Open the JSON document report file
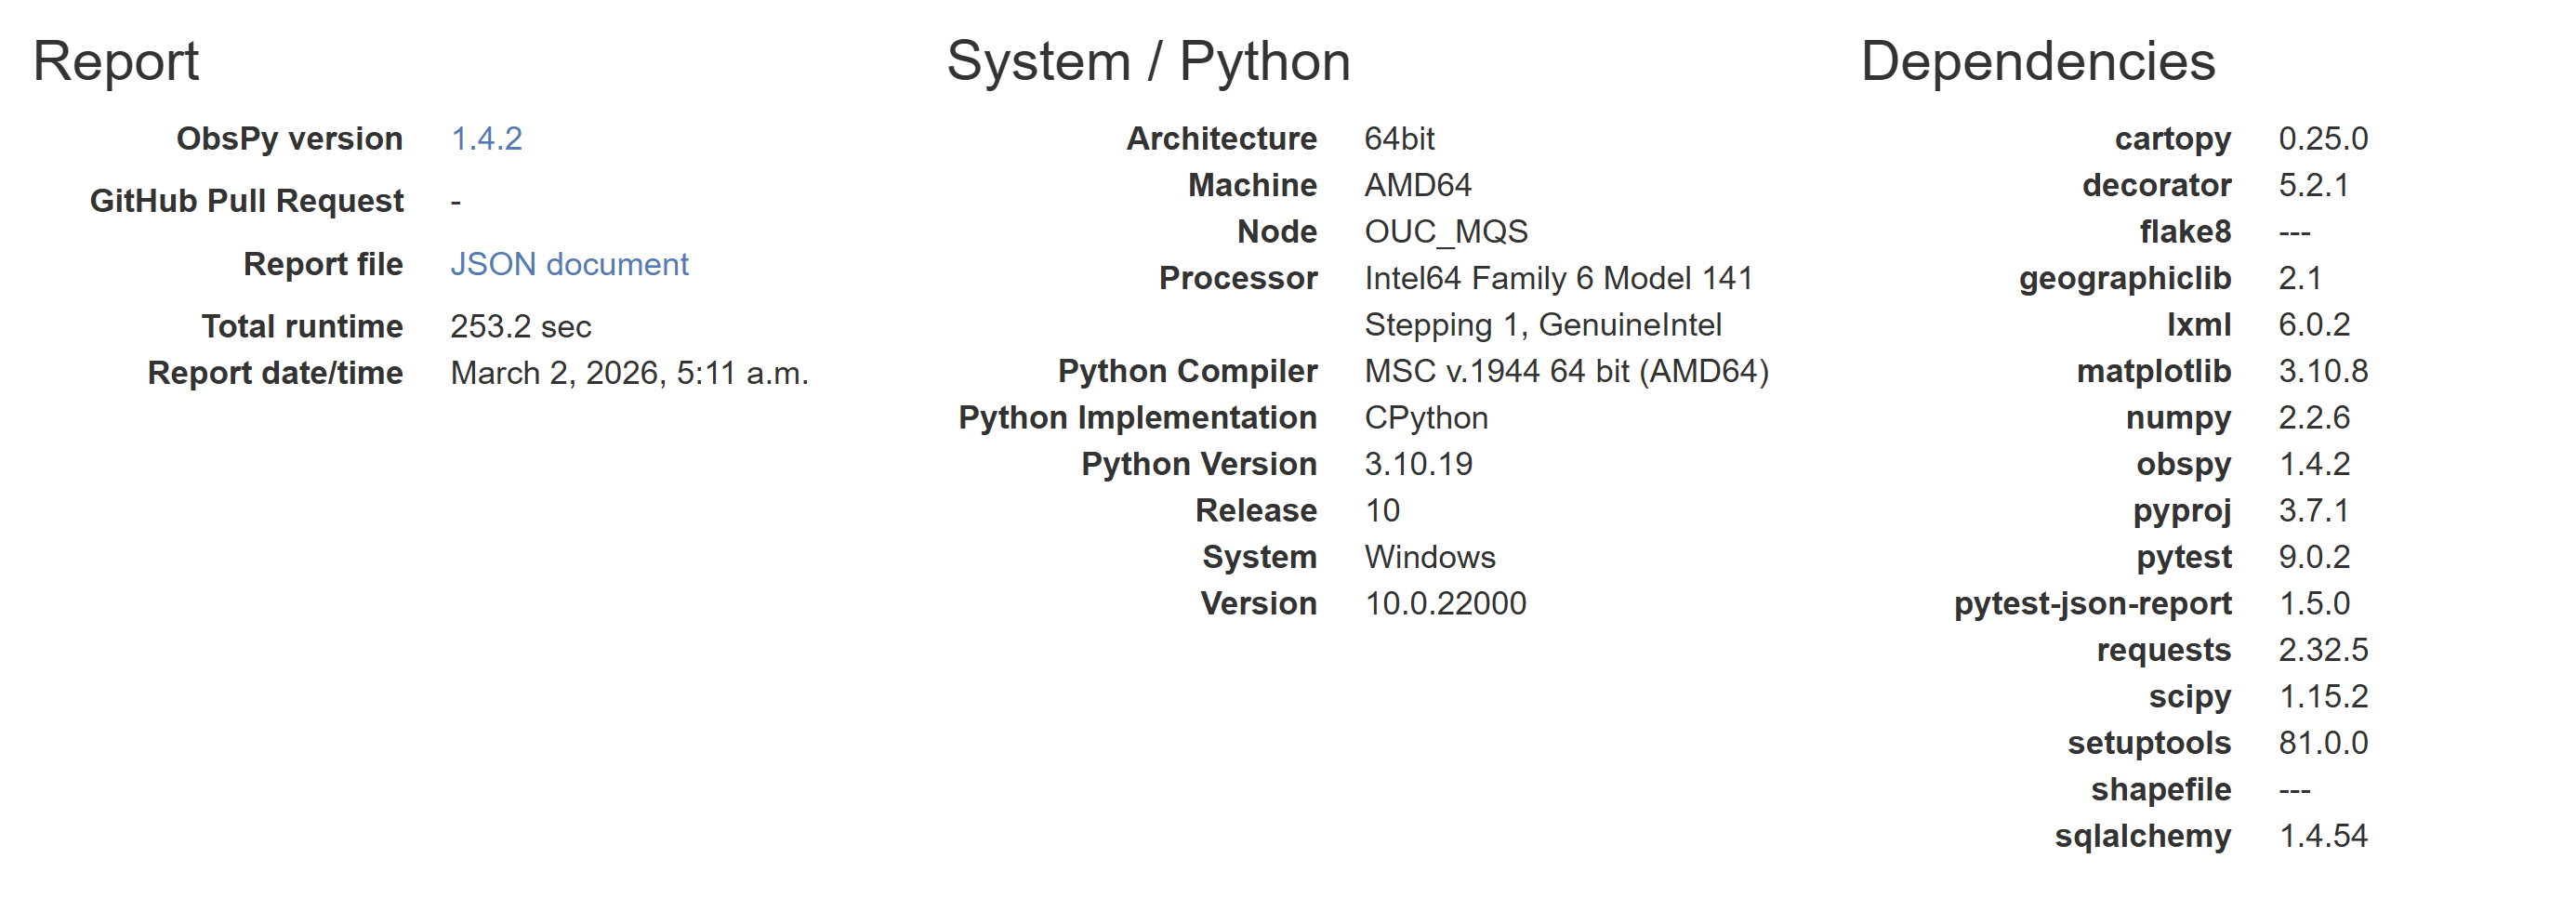 [x=568, y=264]
